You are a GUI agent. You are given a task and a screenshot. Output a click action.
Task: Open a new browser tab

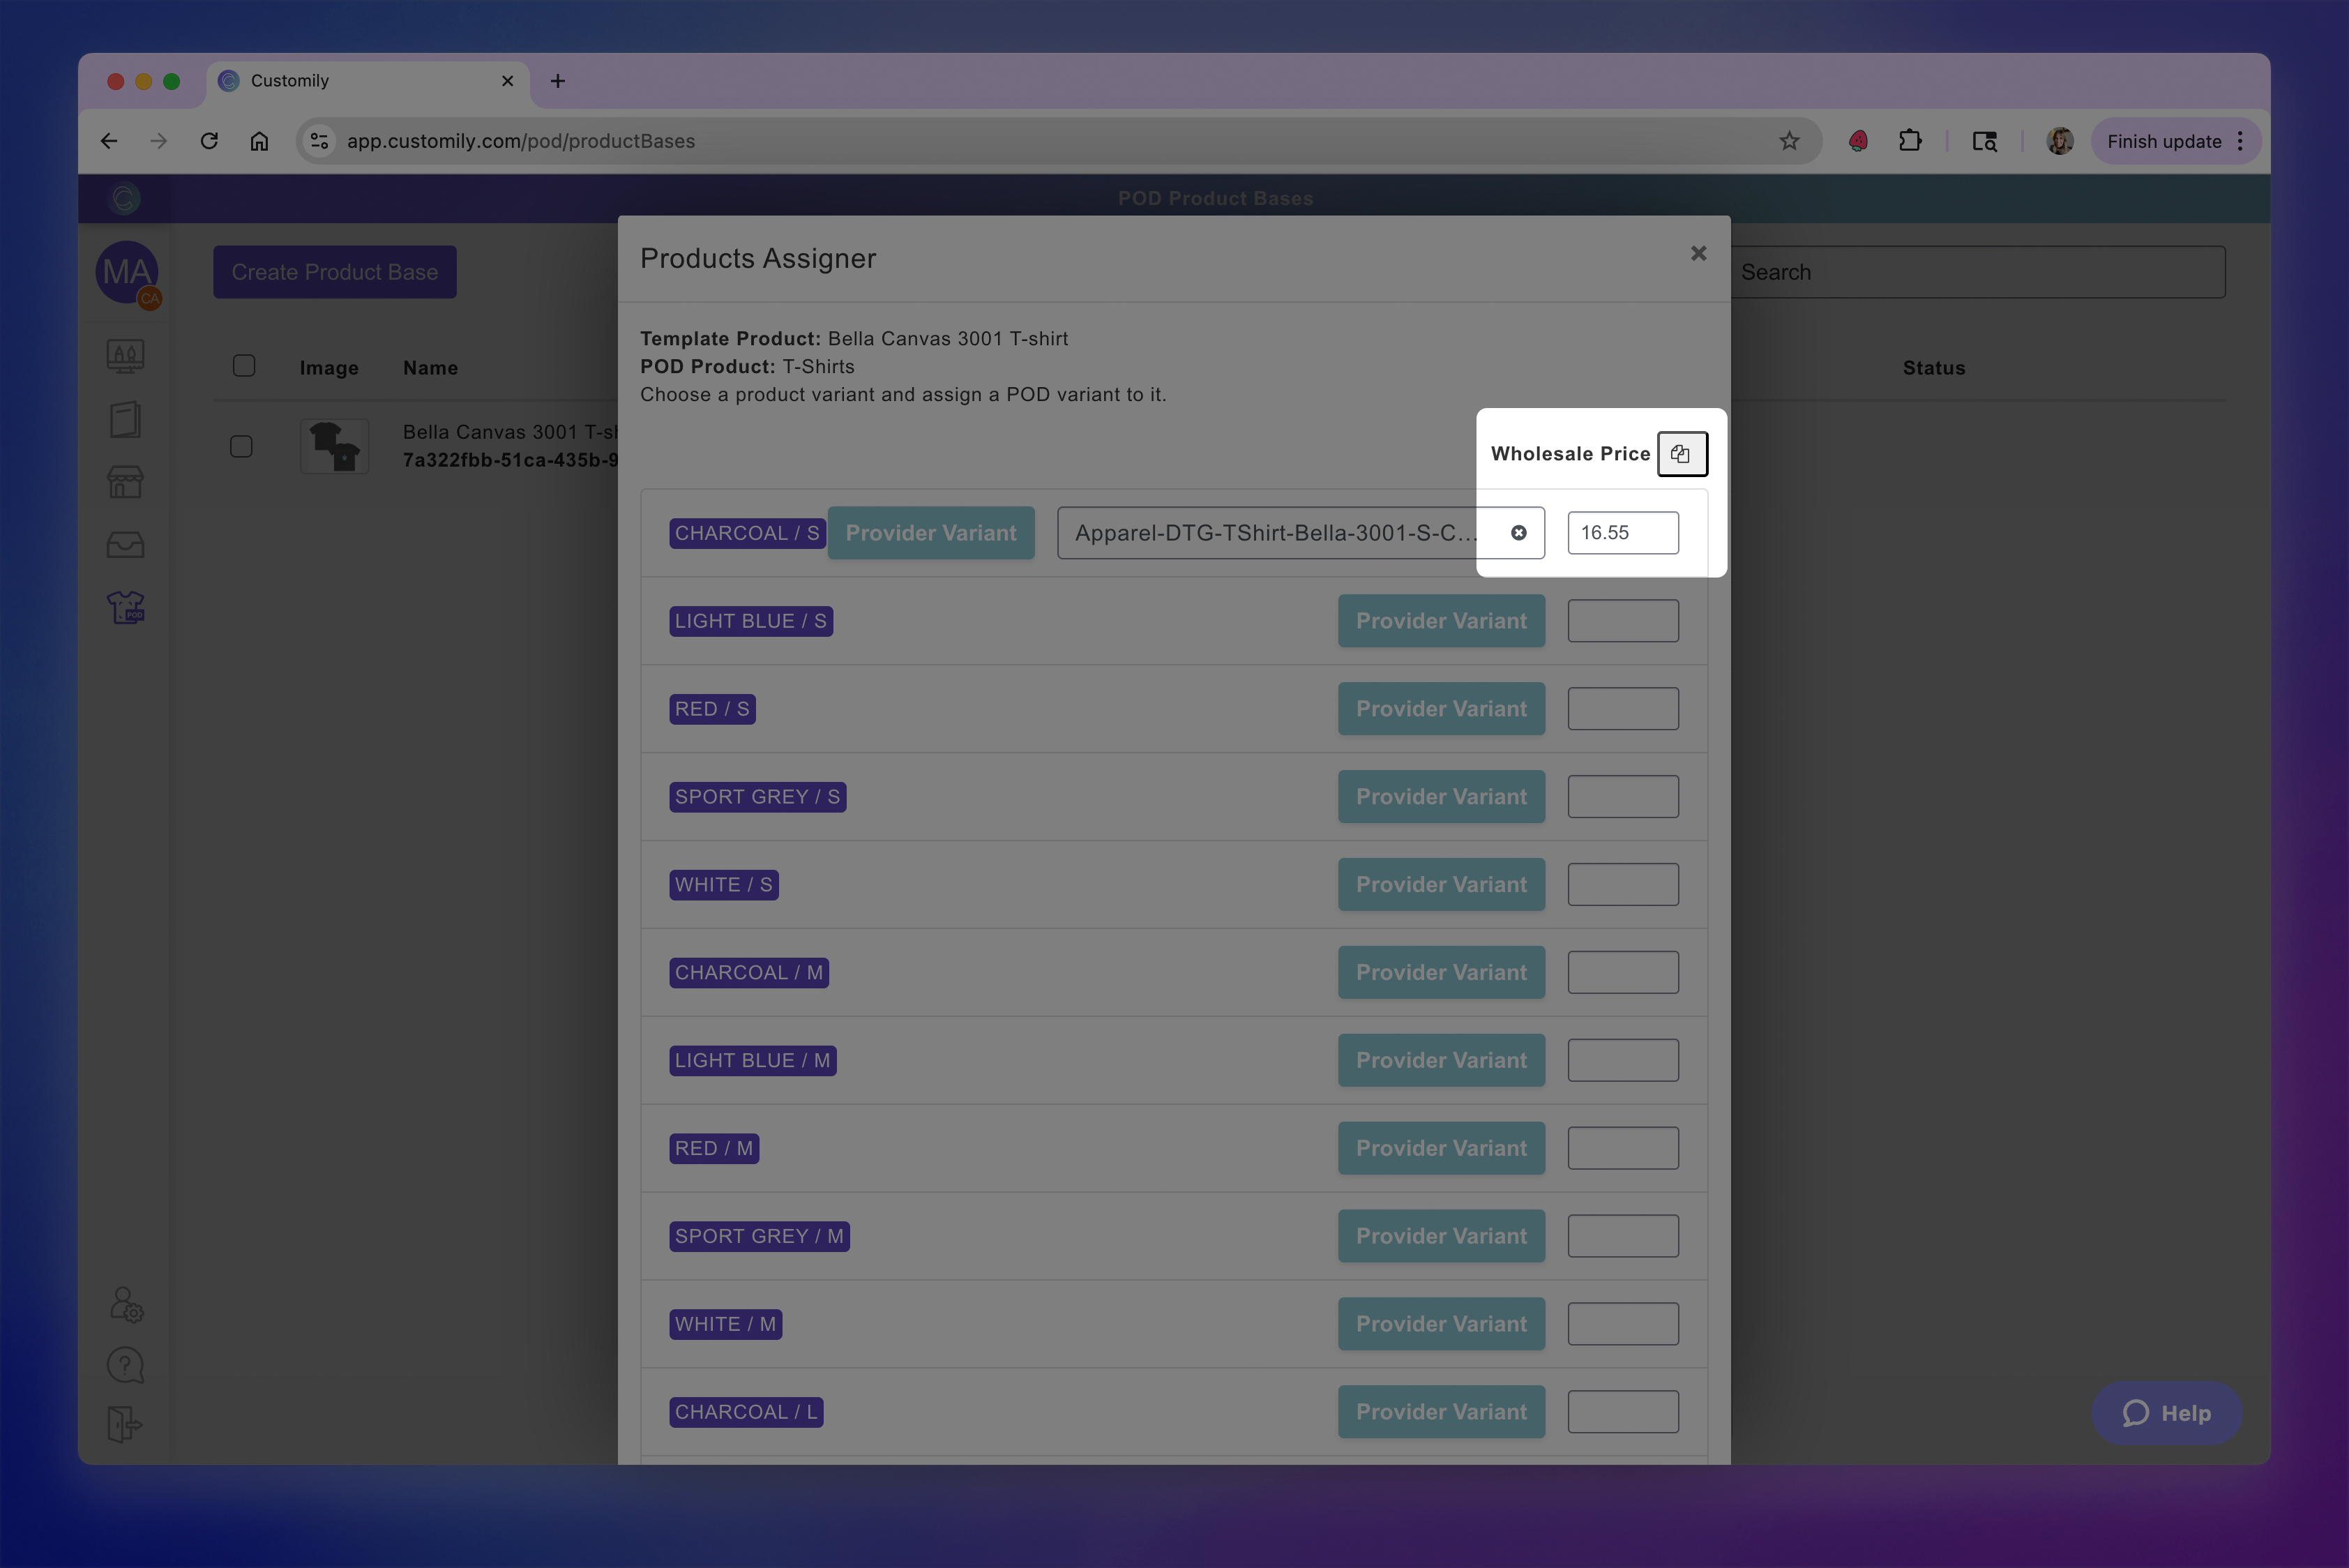[x=558, y=81]
